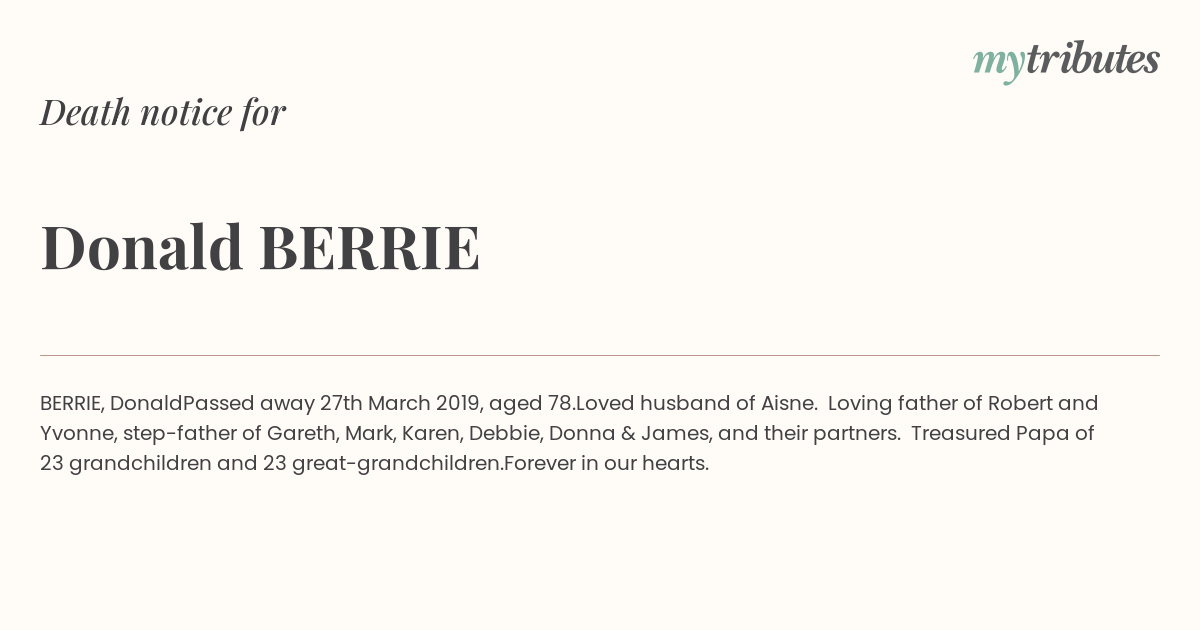1200x630 pixels.
Task: Click "Forever in our hearts" closing line
Action: (x=606, y=464)
